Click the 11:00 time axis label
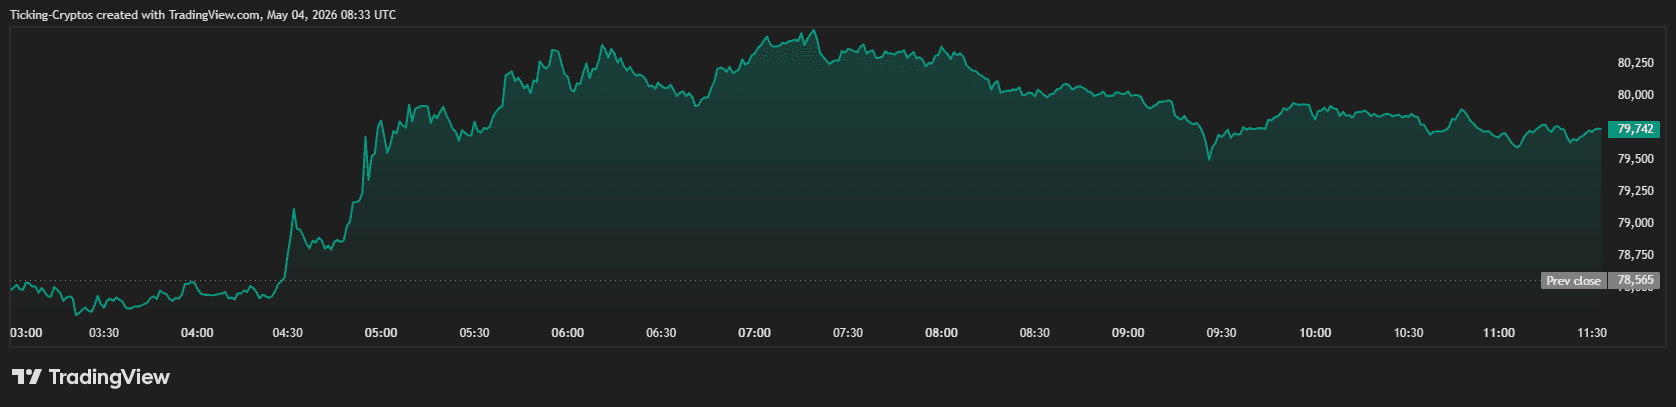Viewport: 1676px width, 407px height. [1499, 333]
